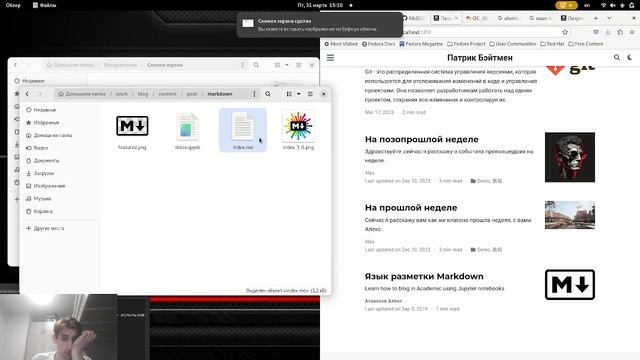Expand 'User Communities' bookmarks folder
The height and width of the screenshot is (360, 640).
click(512, 44)
